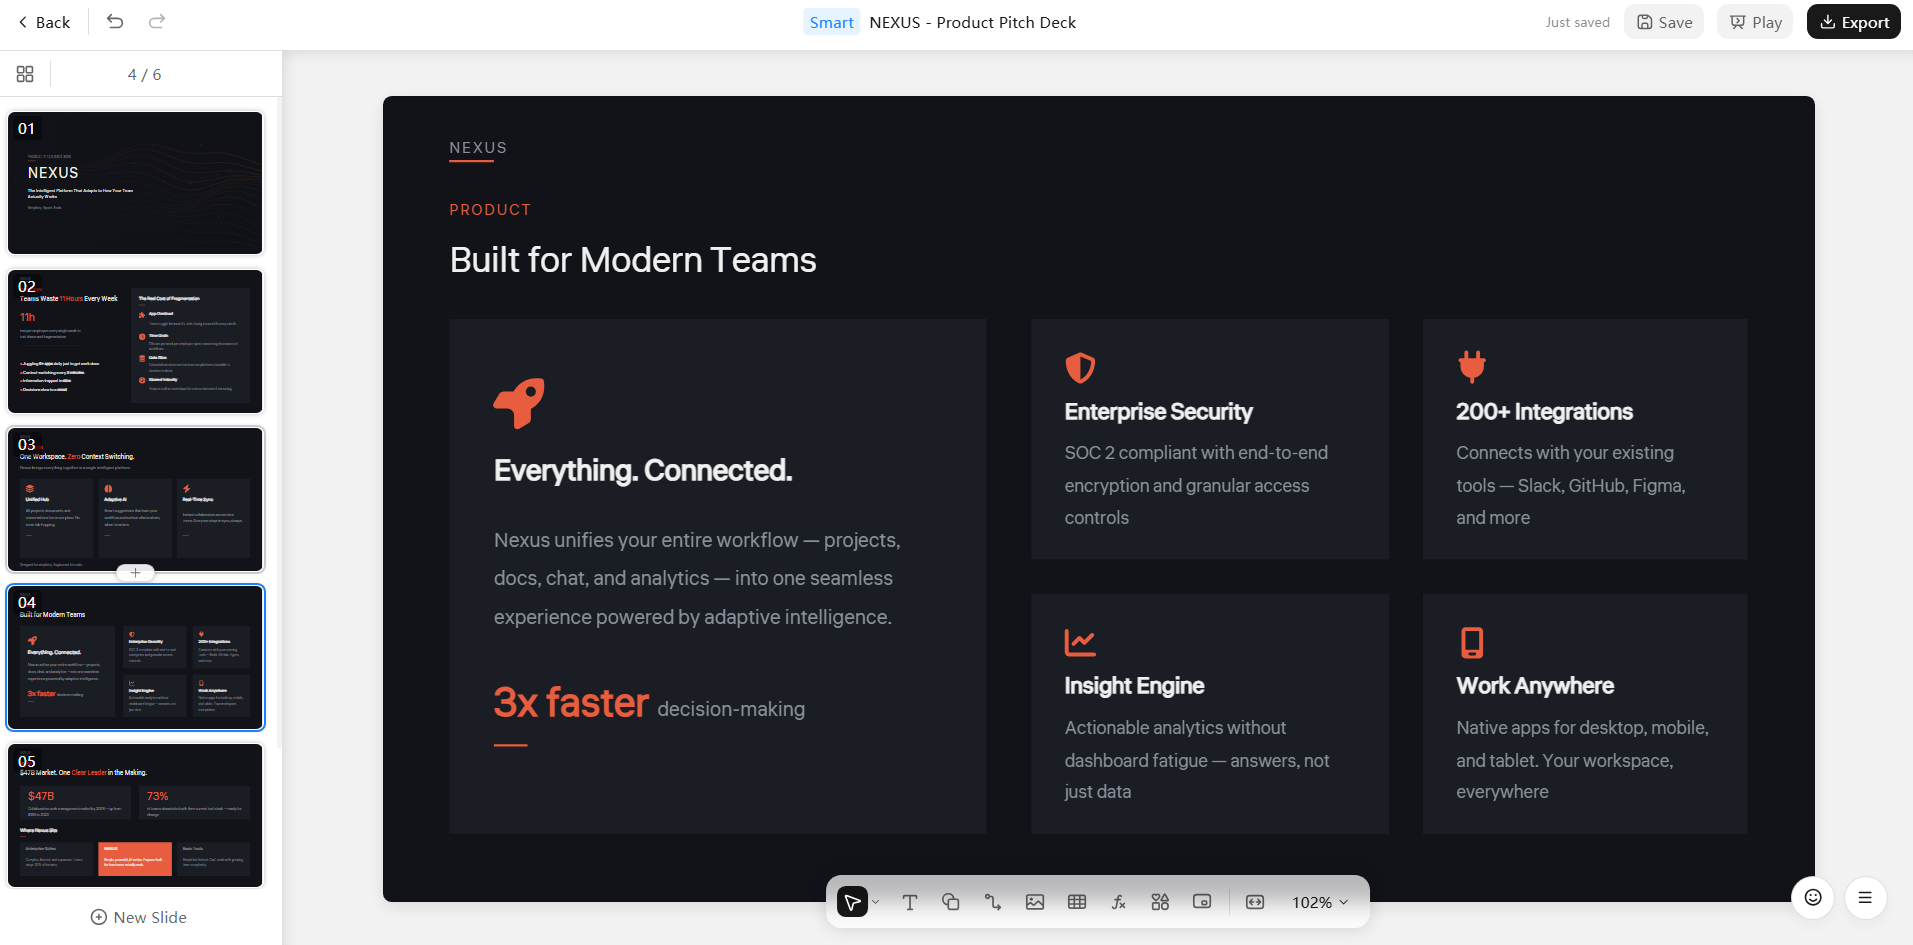Click the smiley face feedback button
This screenshot has height=945, width=1913.
point(1813,897)
